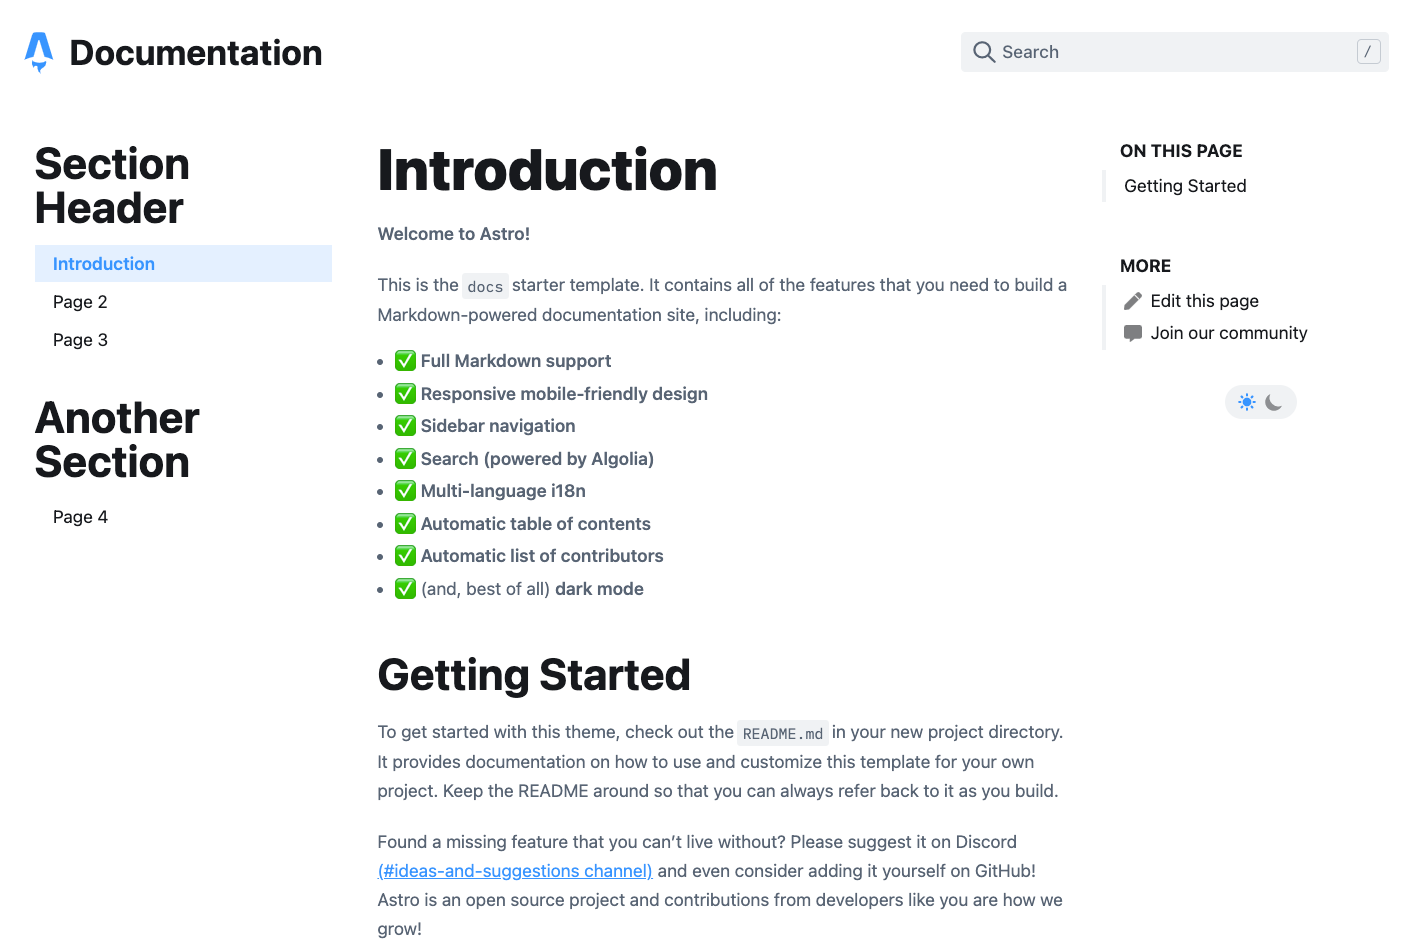Viewport: 1411px width, 941px height.
Task: Navigate to Page 2 in sidebar
Action: (80, 302)
